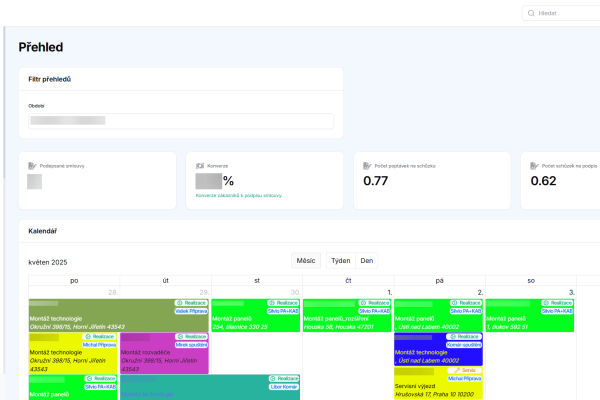600x400 pixels.
Task: Open Montáž panelů event at Bukov 592 51
Action: (530, 315)
